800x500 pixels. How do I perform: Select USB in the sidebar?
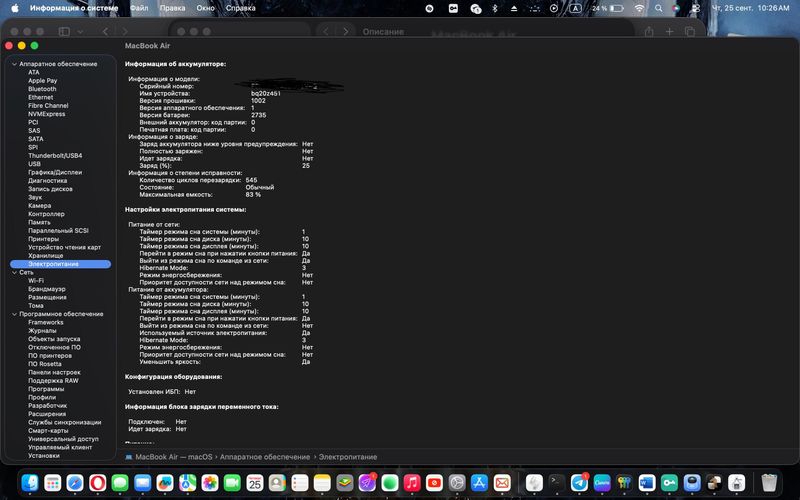tap(34, 164)
